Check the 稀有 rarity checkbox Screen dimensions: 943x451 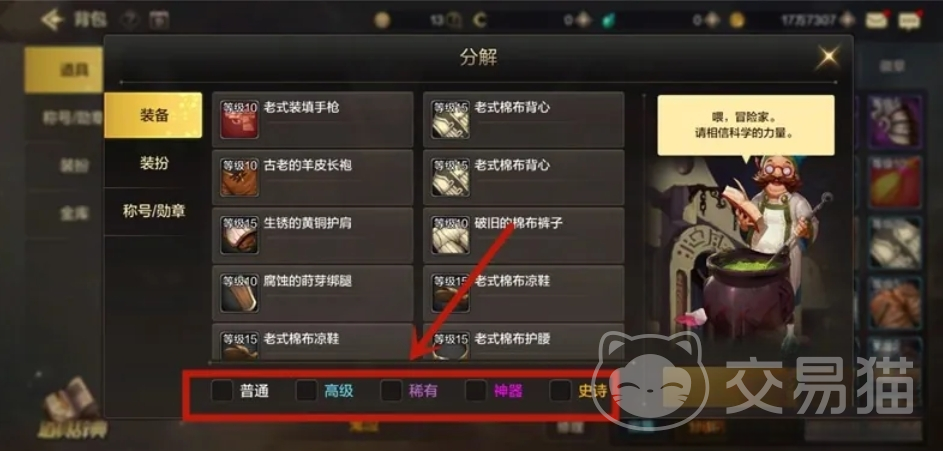click(x=391, y=391)
